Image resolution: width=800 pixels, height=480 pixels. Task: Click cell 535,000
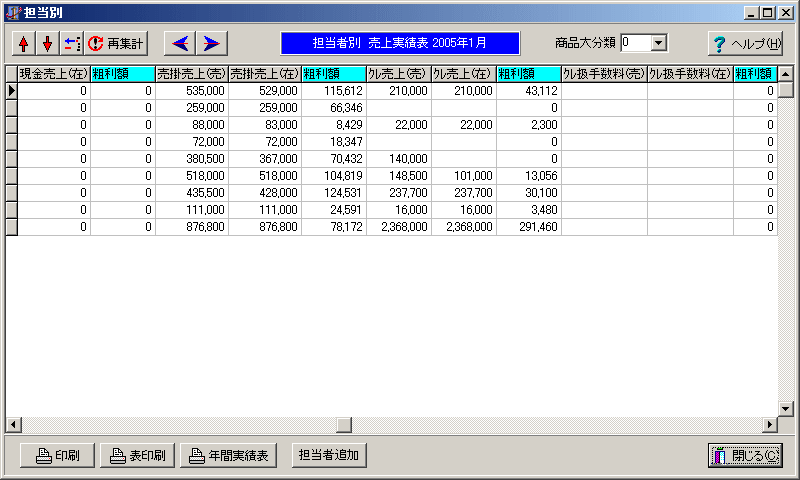[192, 91]
